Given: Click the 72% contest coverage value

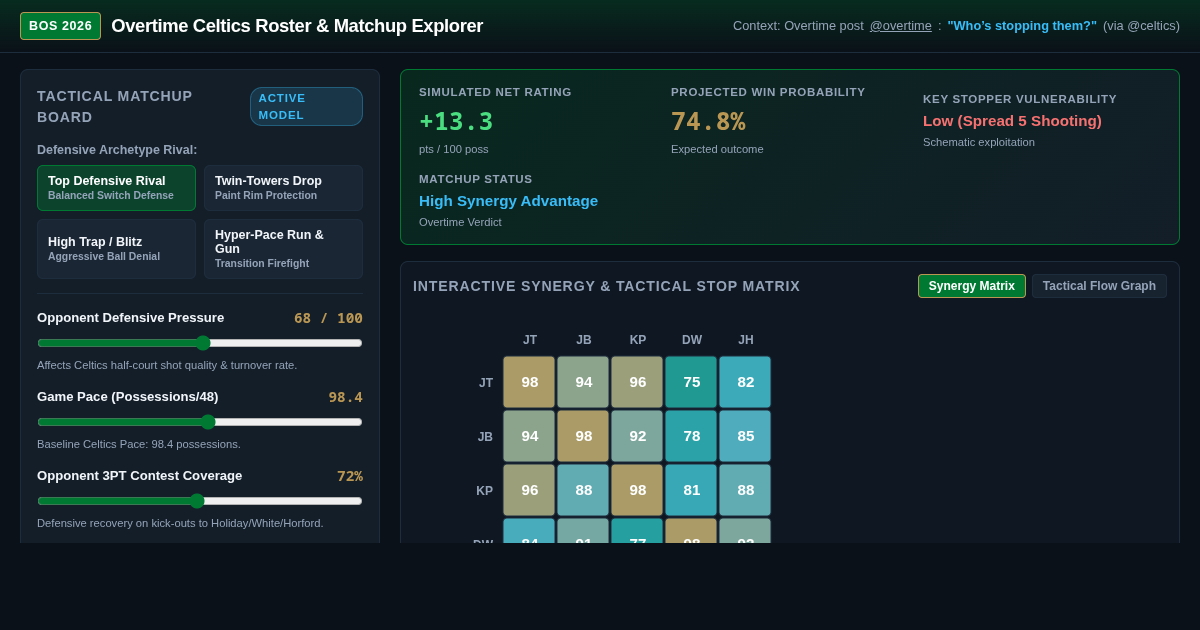Looking at the screenshot, I should (x=350, y=476).
